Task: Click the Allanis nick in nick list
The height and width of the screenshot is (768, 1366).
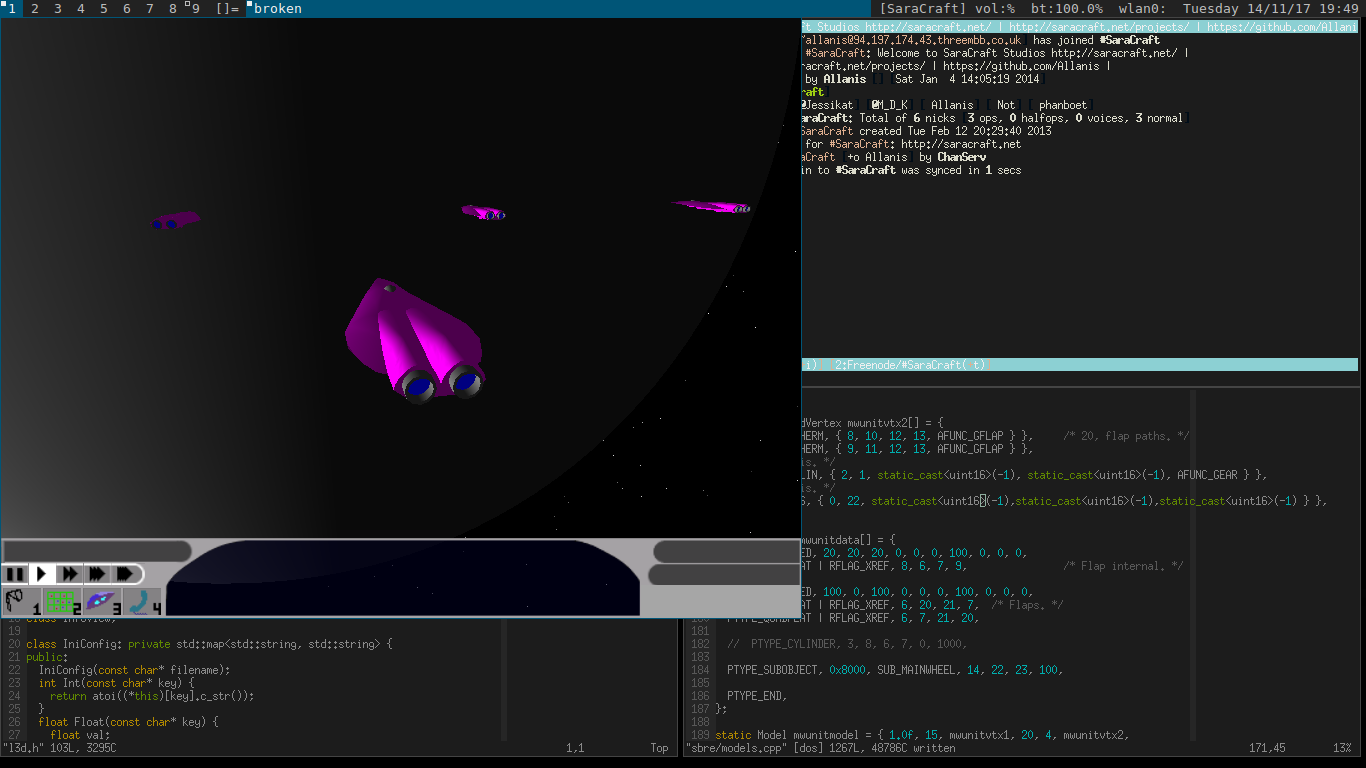Action: pyautogui.click(x=952, y=105)
